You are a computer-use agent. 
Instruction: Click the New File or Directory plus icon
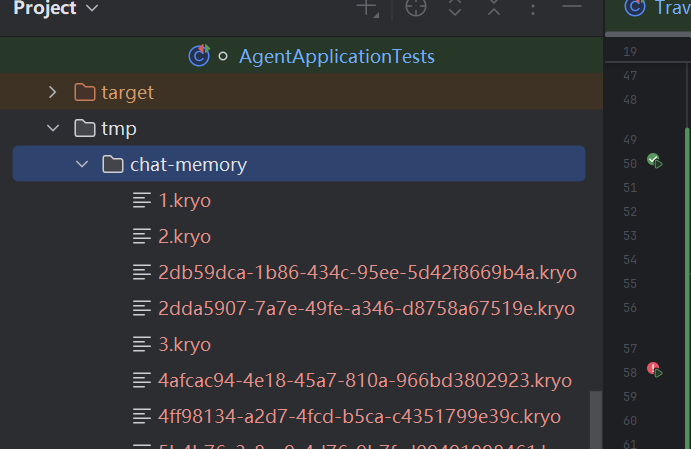click(367, 8)
